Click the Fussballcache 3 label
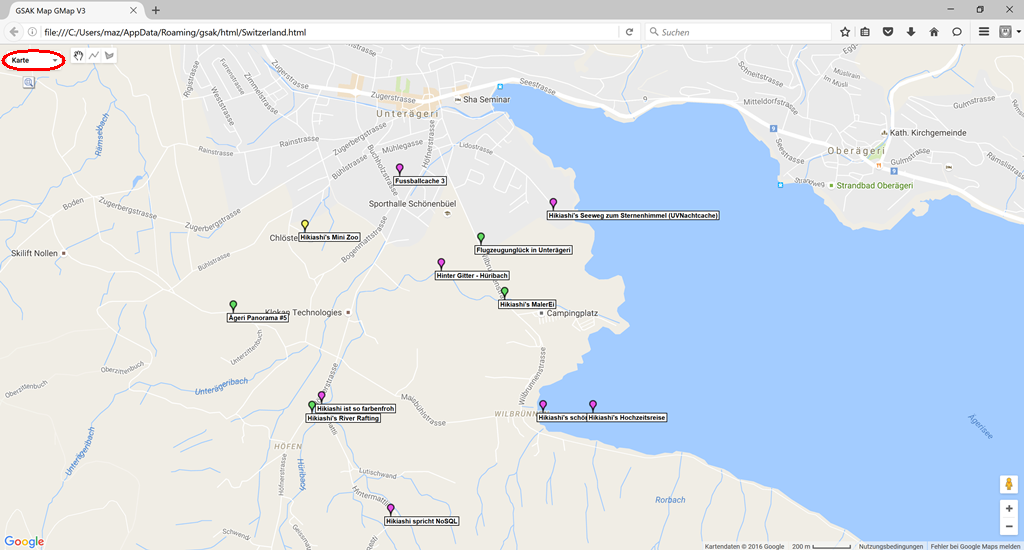 [x=420, y=181]
